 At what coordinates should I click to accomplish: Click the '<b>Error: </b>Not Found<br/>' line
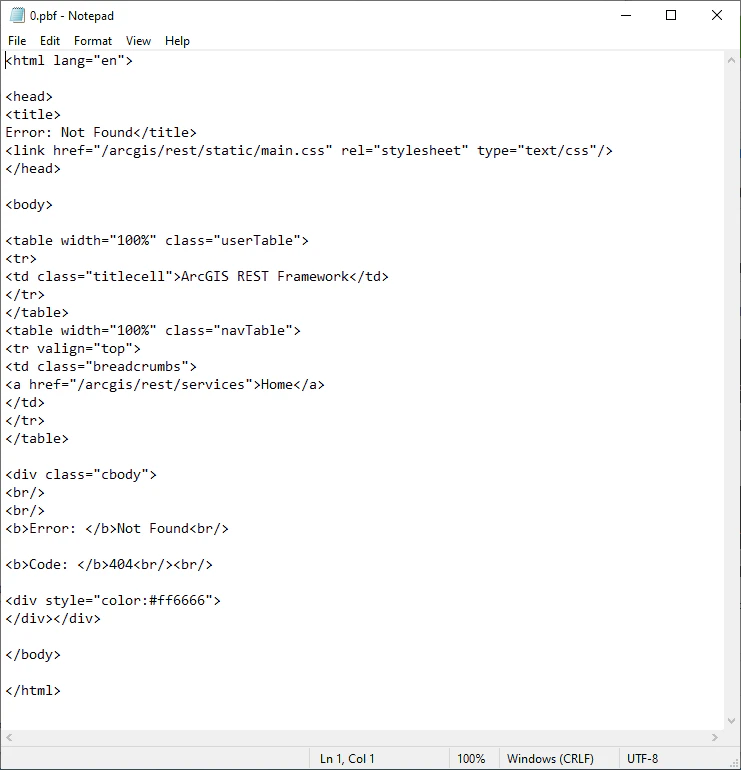coord(117,528)
